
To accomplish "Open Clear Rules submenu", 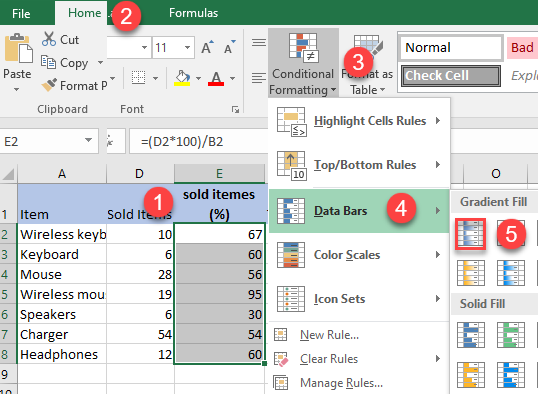I will pos(359,359).
